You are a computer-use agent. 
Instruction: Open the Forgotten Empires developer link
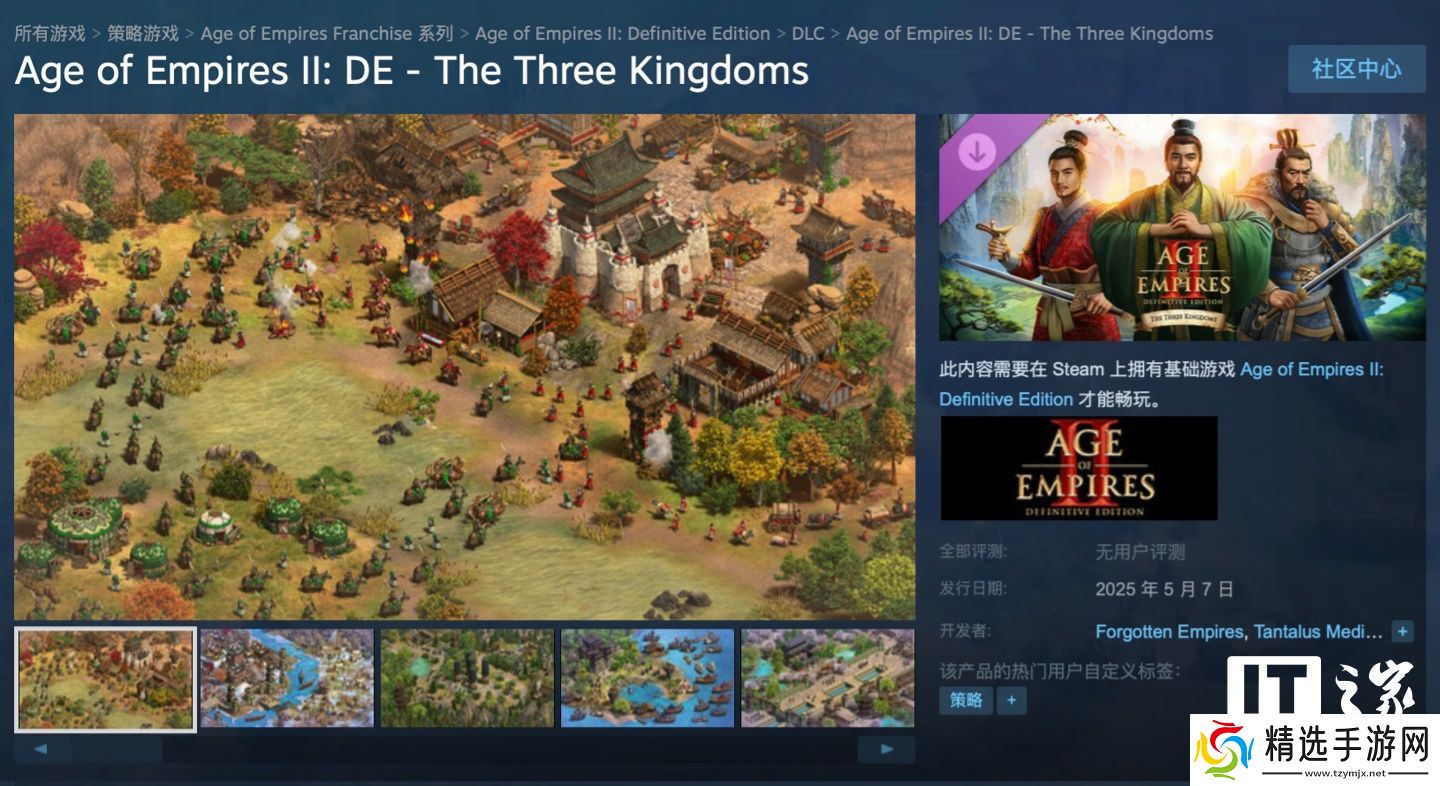pyautogui.click(x=1169, y=632)
